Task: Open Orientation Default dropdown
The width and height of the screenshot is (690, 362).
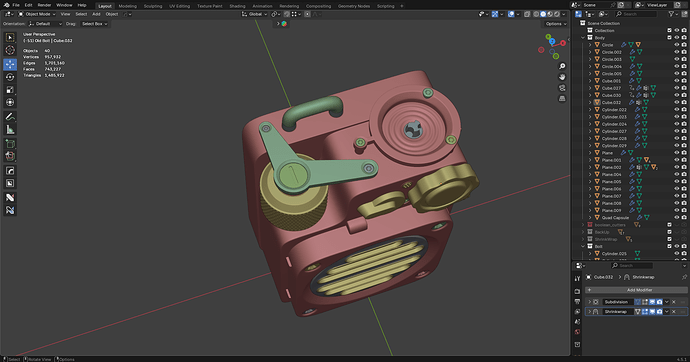Action: click(45, 24)
